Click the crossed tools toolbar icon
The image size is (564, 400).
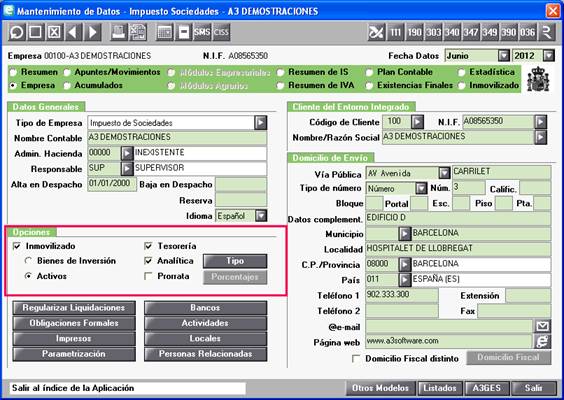376,32
